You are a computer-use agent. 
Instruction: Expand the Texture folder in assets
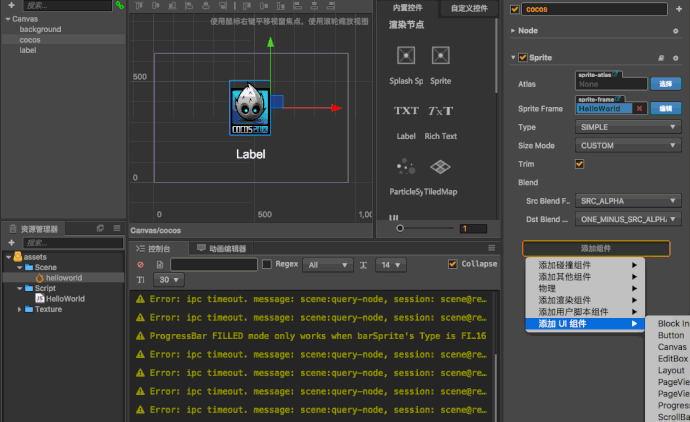point(20,309)
